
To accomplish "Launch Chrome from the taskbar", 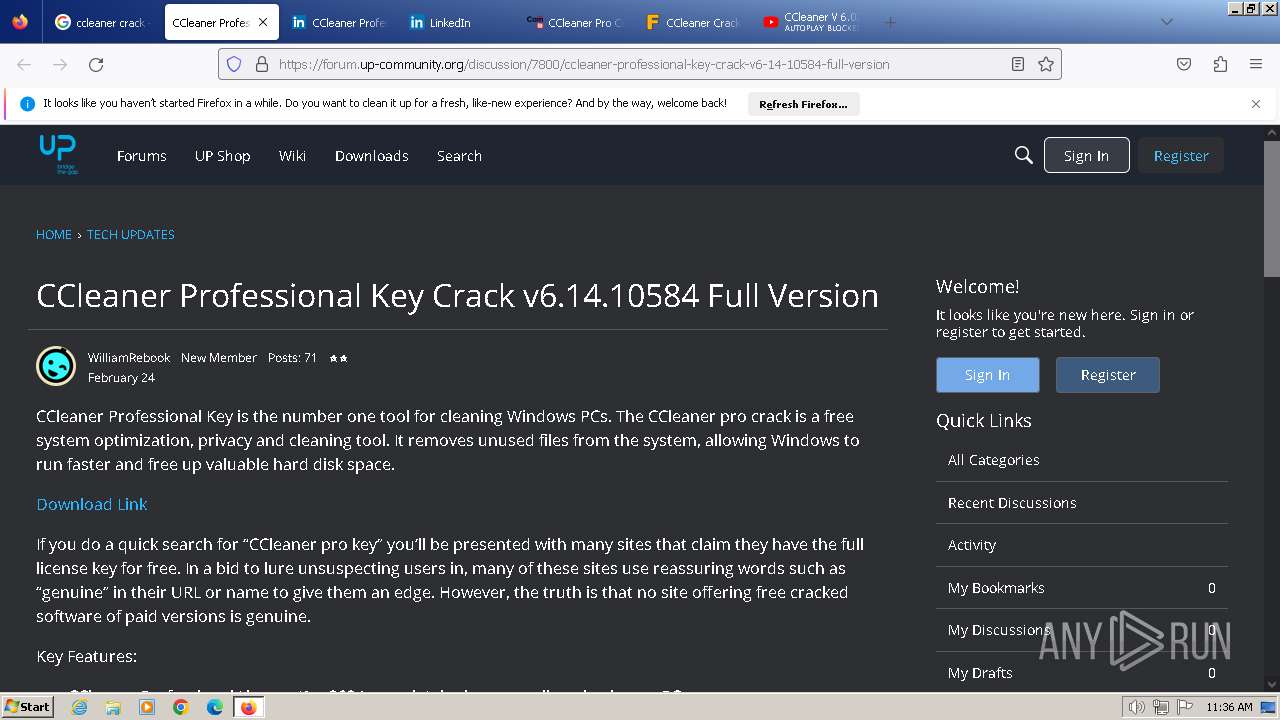I will pos(181,707).
